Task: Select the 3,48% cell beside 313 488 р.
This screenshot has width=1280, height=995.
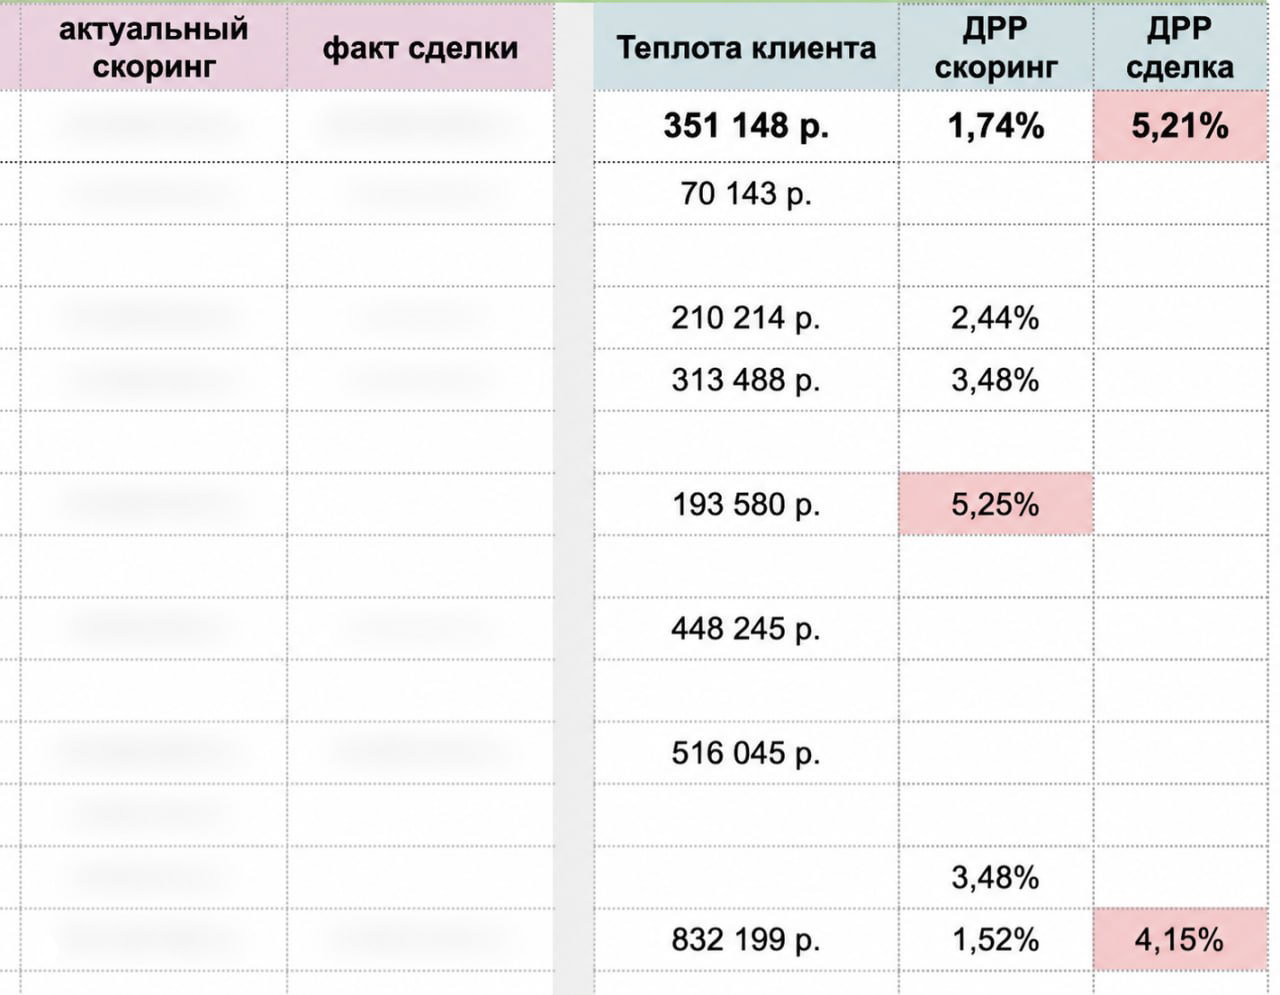Action: [996, 380]
